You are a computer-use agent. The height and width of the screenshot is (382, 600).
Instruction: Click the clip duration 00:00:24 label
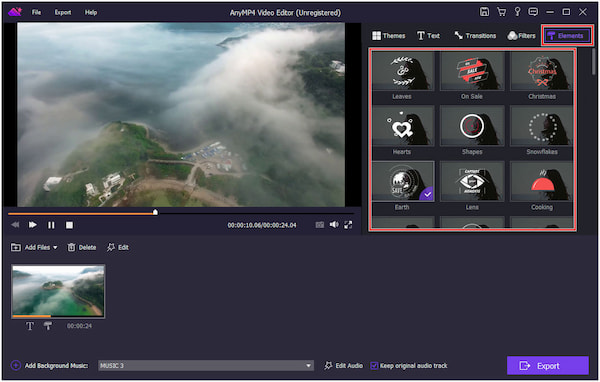point(79,326)
